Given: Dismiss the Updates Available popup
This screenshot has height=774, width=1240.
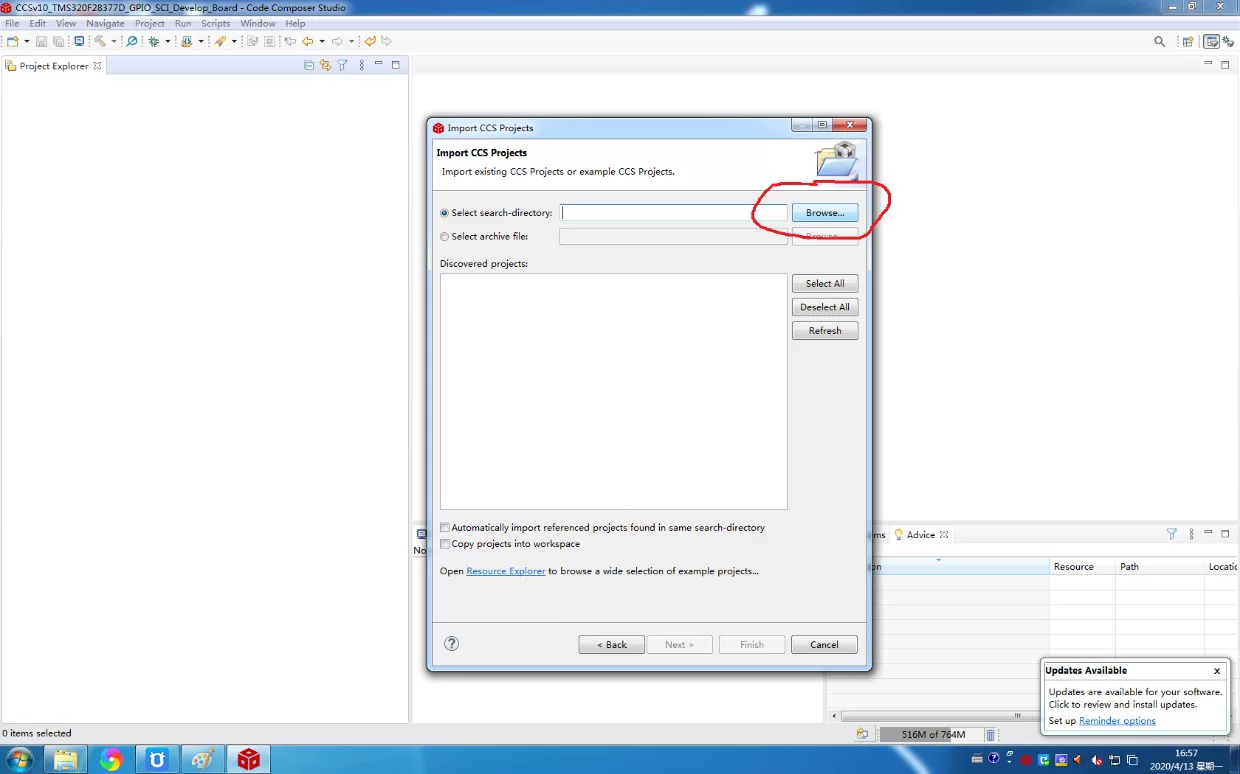Looking at the screenshot, I should pyautogui.click(x=1217, y=671).
